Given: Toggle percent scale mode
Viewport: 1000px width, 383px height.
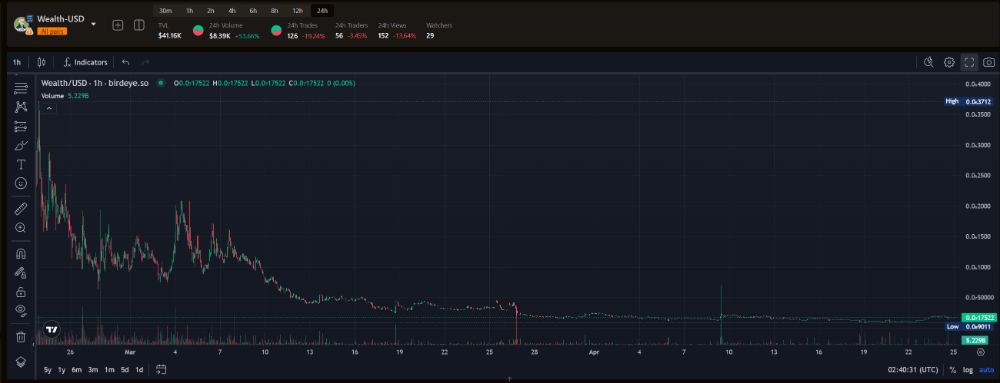Looking at the screenshot, I should point(952,370).
